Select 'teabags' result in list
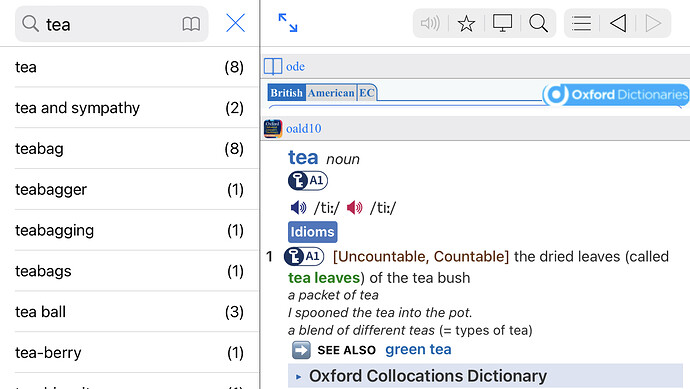690x389 pixels. 129,271
